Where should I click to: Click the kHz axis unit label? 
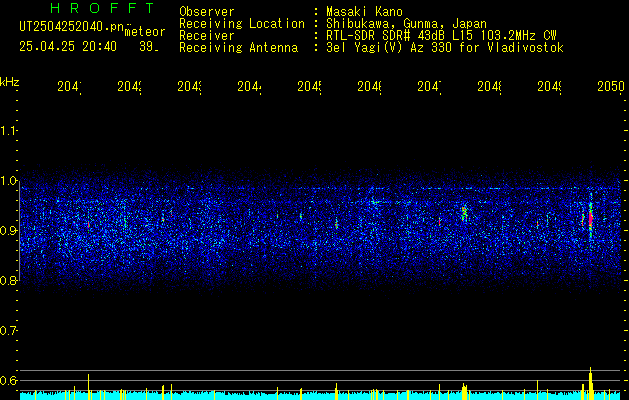tap(9, 82)
